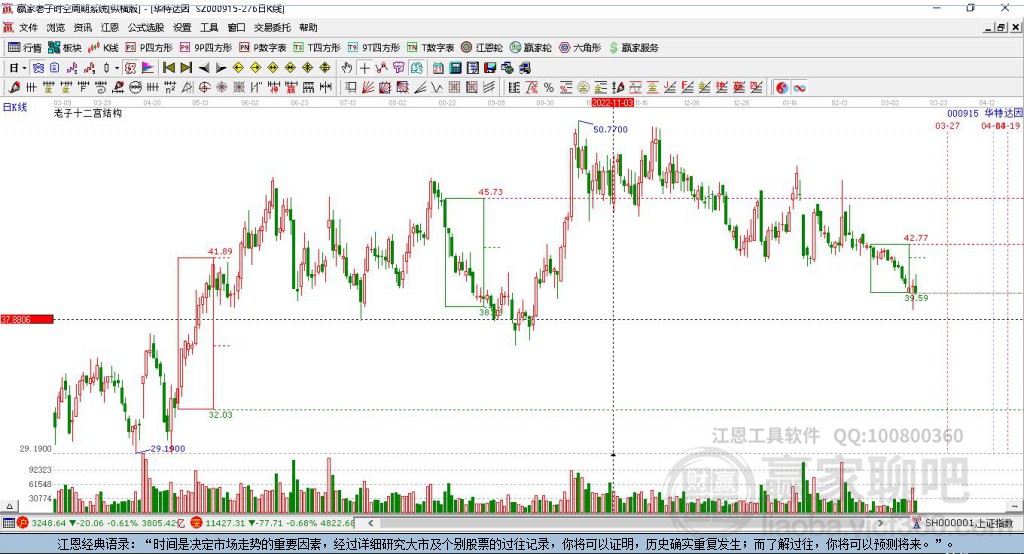Open the P数字表 tool

point(263,48)
